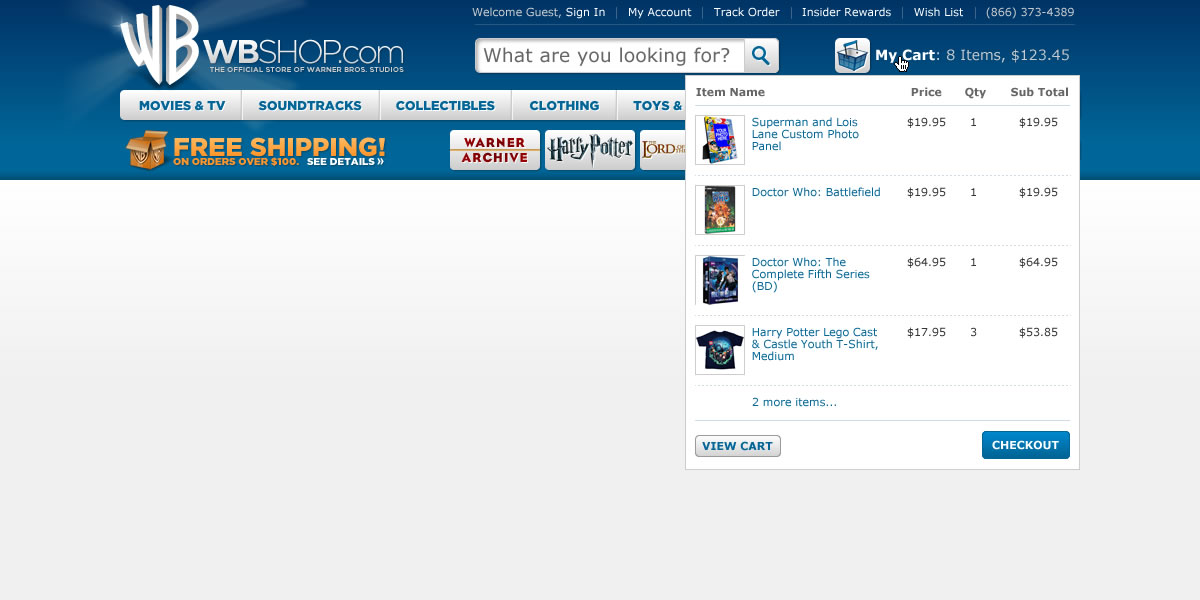Click the Warner Archive logo badge

click(x=494, y=149)
